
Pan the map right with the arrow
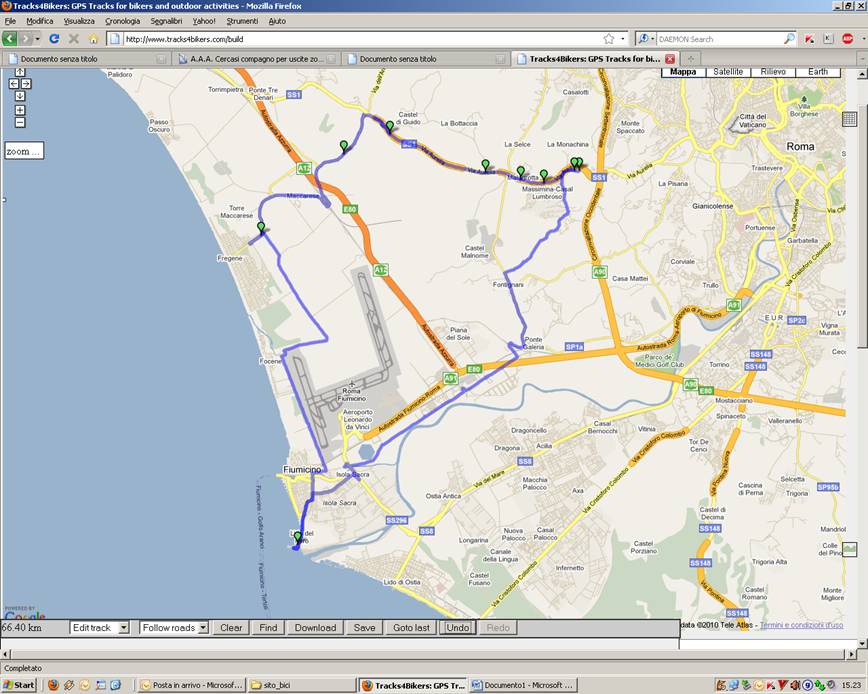(x=26, y=84)
